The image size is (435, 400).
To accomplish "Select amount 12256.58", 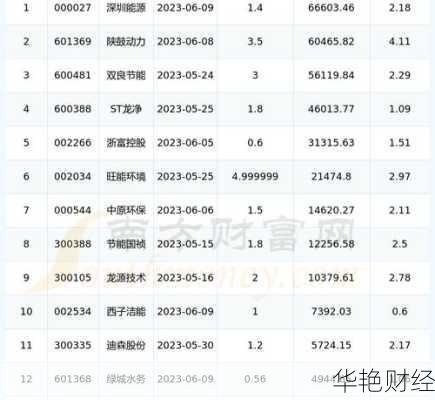I will [331, 244].
